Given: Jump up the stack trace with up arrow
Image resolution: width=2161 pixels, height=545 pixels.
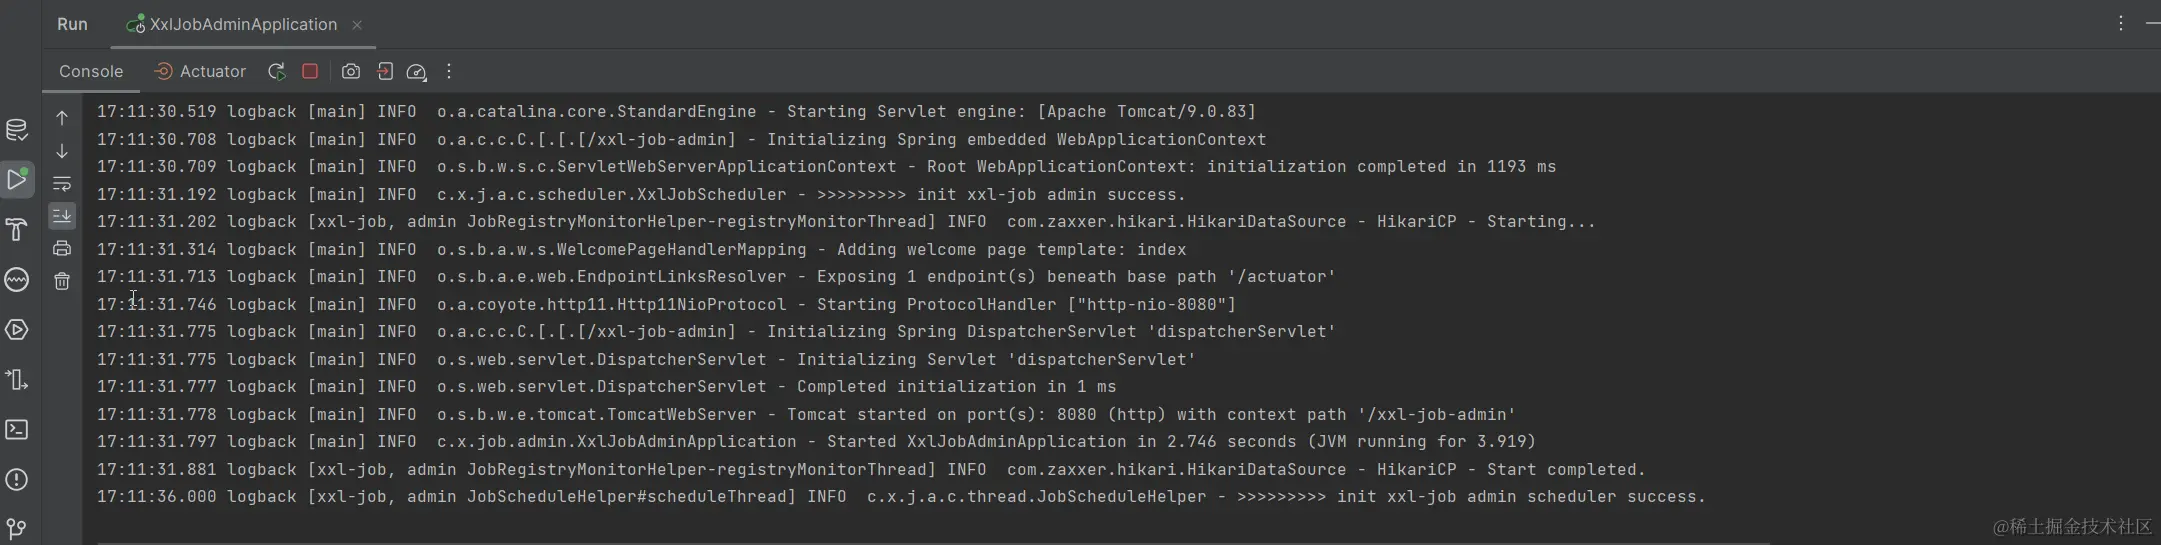Looking at the screenshot, I should click(62, 118).
